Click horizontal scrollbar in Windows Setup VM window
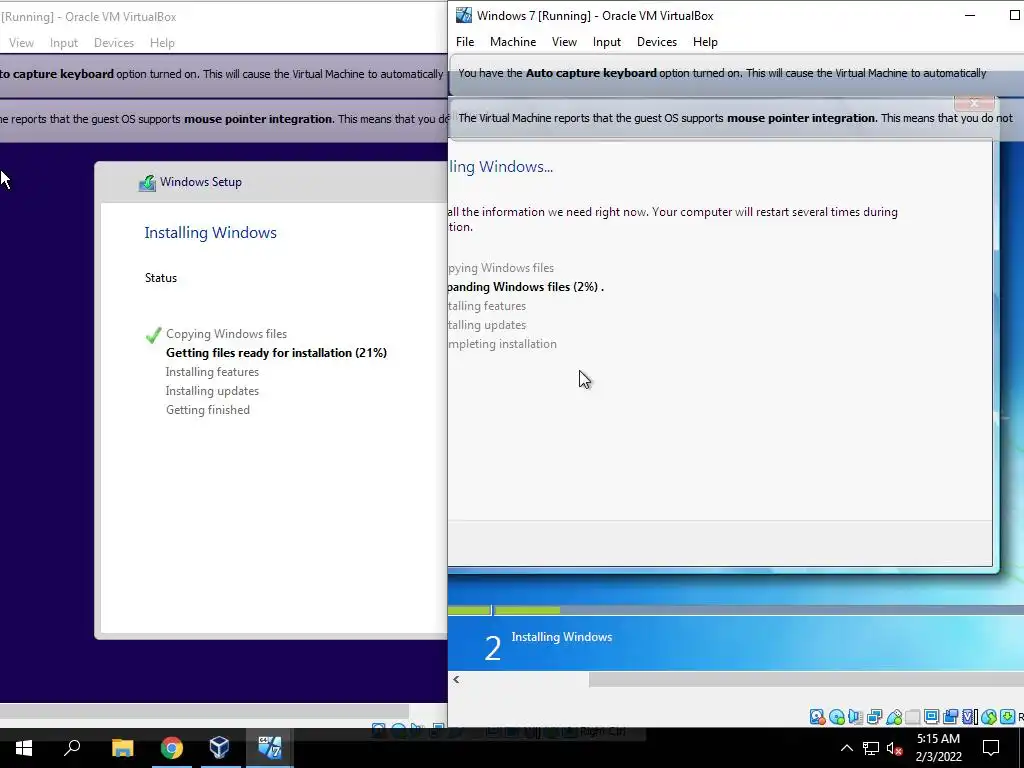Viewport: 1024px width, 768px height. [x=204, y=711]
